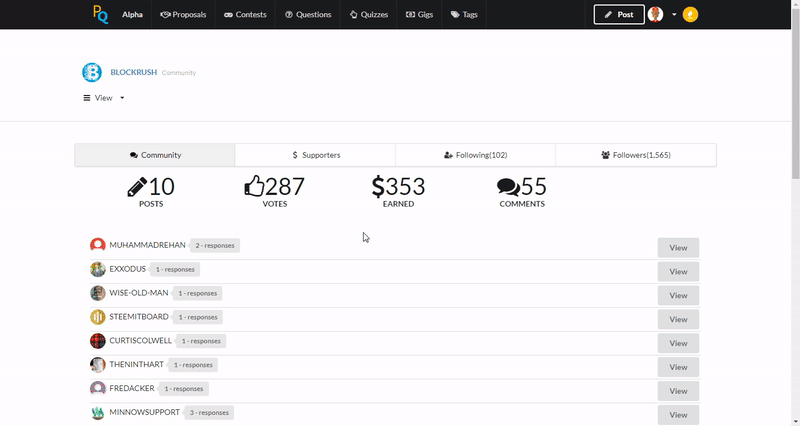Open the MINNOWSUPPORT user name
The width and height of the screenshot is (800, 426).
(x=145, y=412)
